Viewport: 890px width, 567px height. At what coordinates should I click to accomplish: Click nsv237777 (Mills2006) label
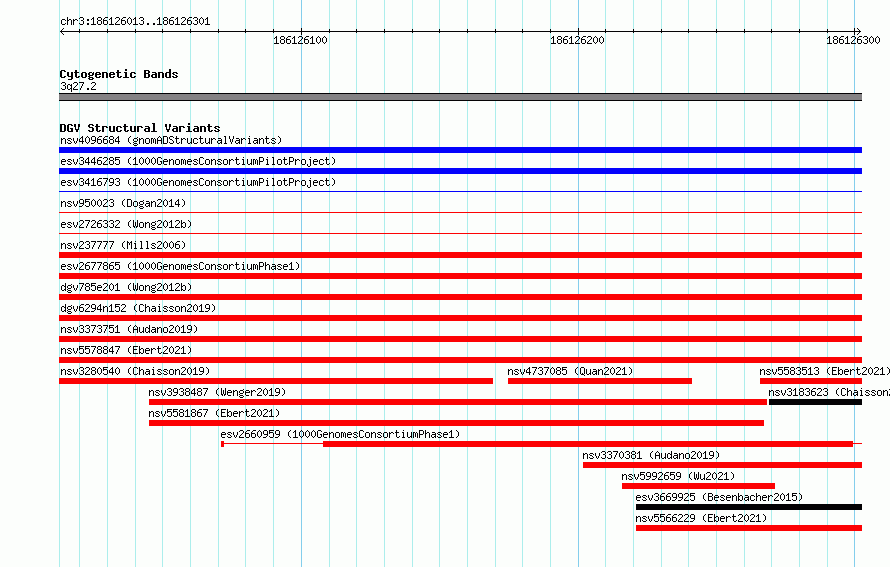[x=123, y=245]
